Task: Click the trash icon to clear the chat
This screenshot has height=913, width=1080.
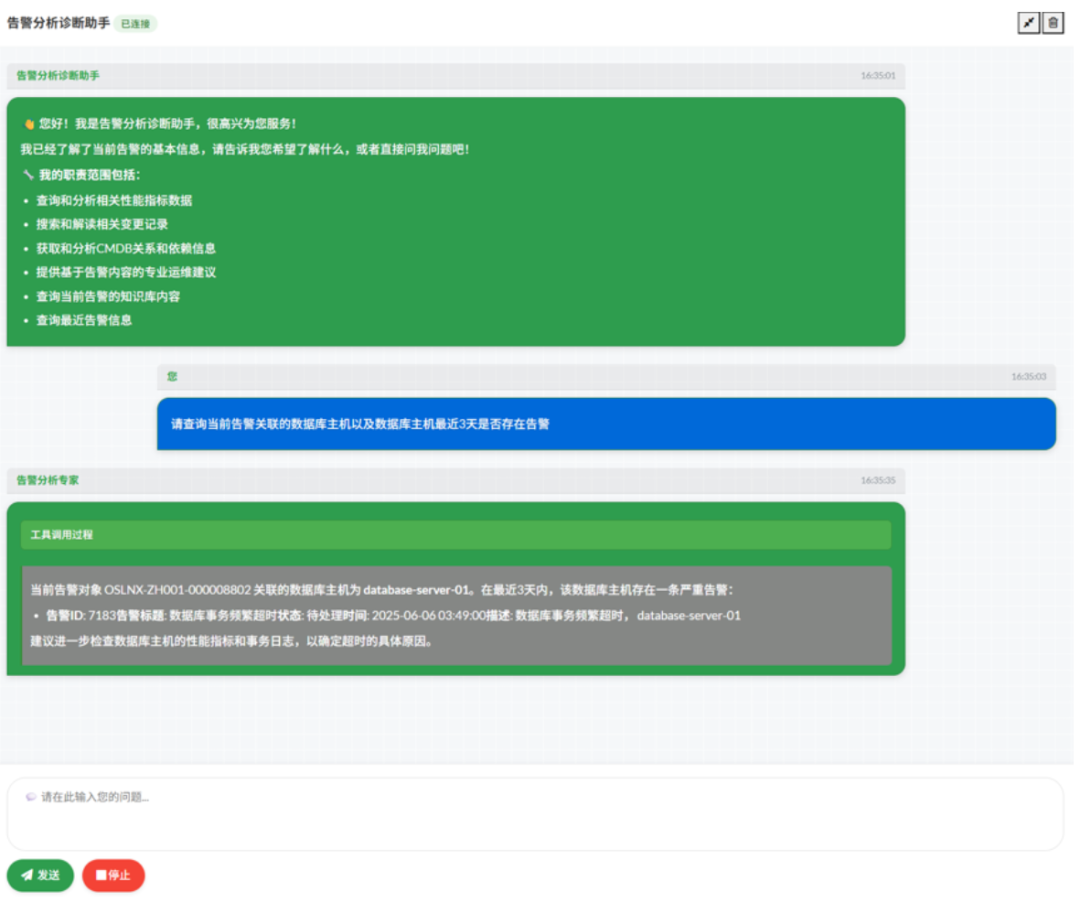Action: [x=1053, y=23]
